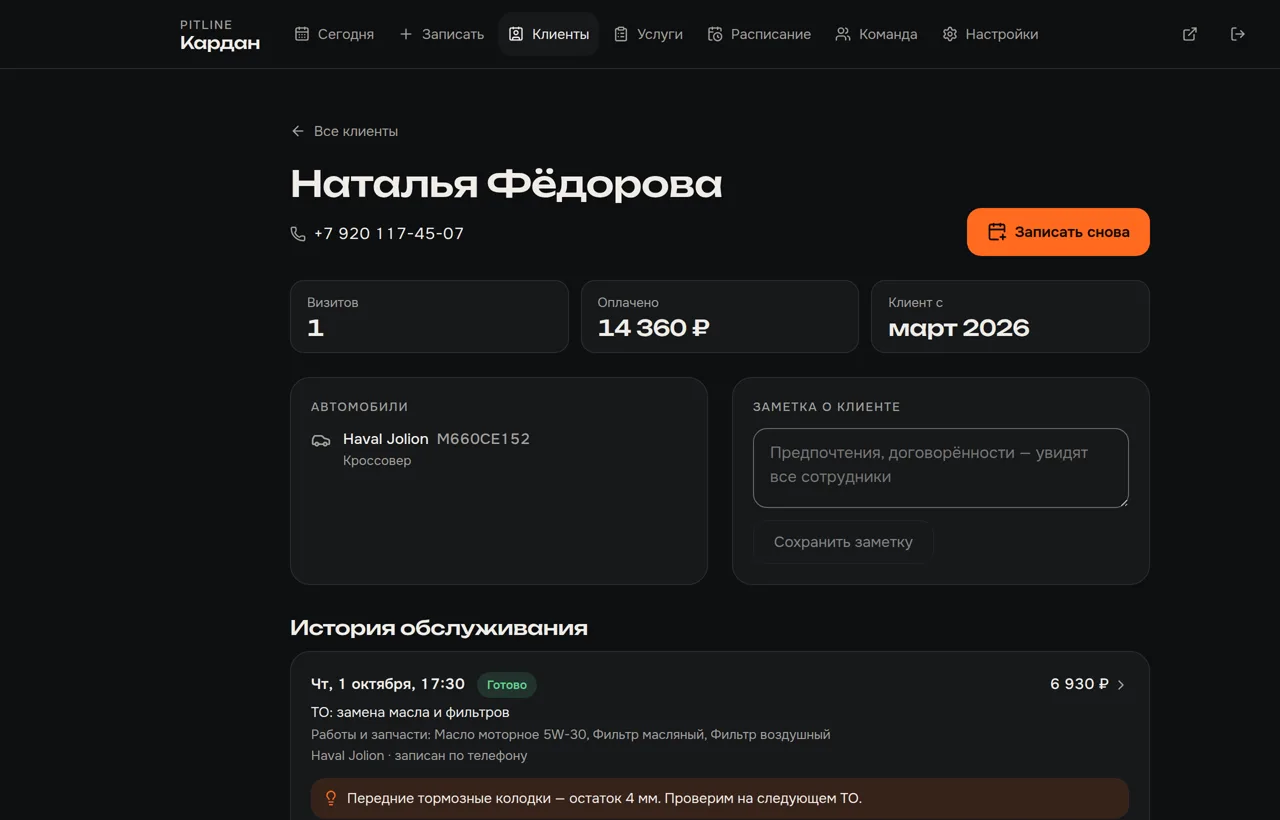Click the Готово status badge
The height and width of the screenshot is (820, 1280).
click(x=507, y=685)
